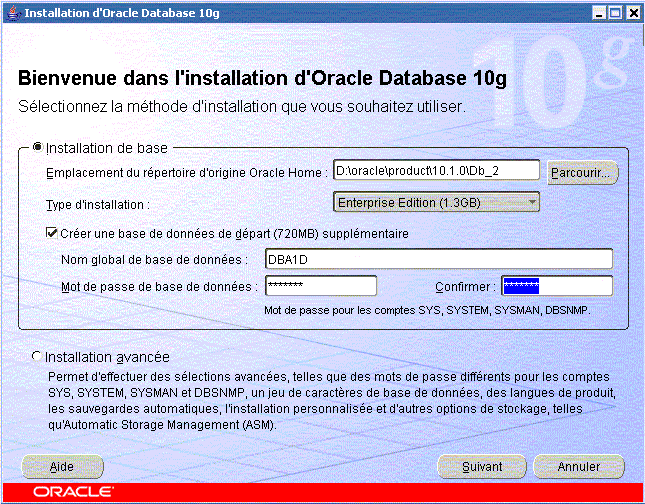
Task: Open the Type d'installation dropdown
Action: (x=436, y=203)
